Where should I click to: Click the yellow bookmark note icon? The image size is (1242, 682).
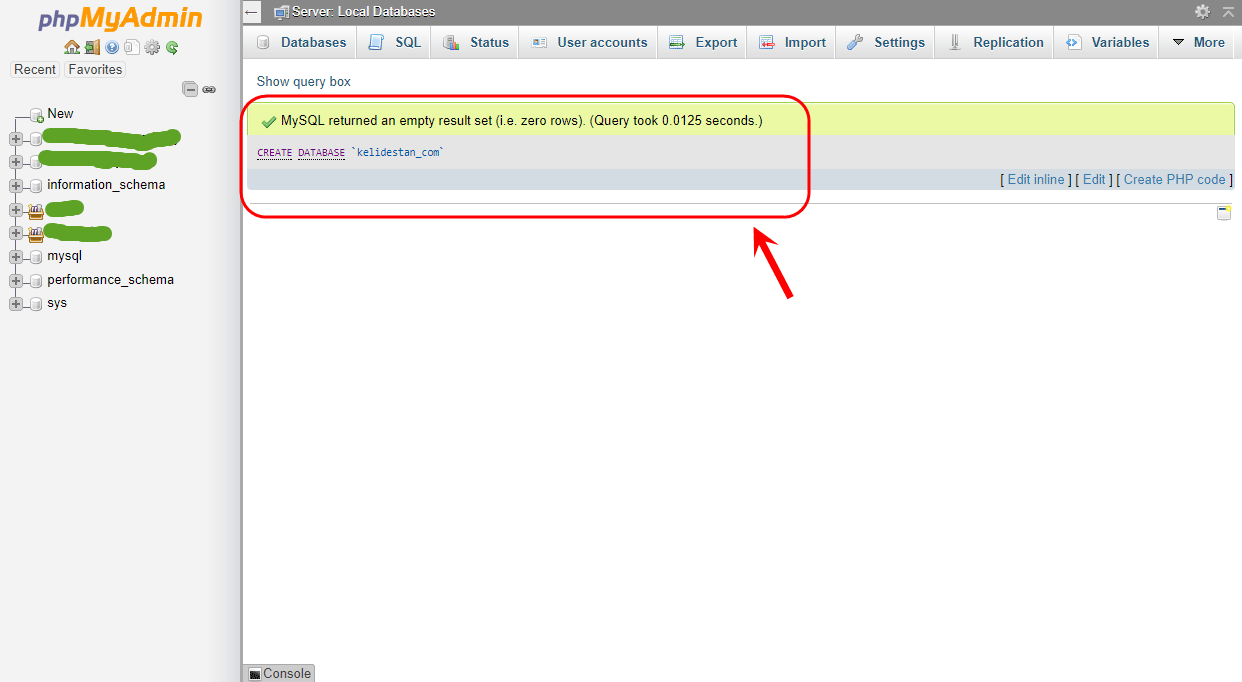coord(1224,212)
